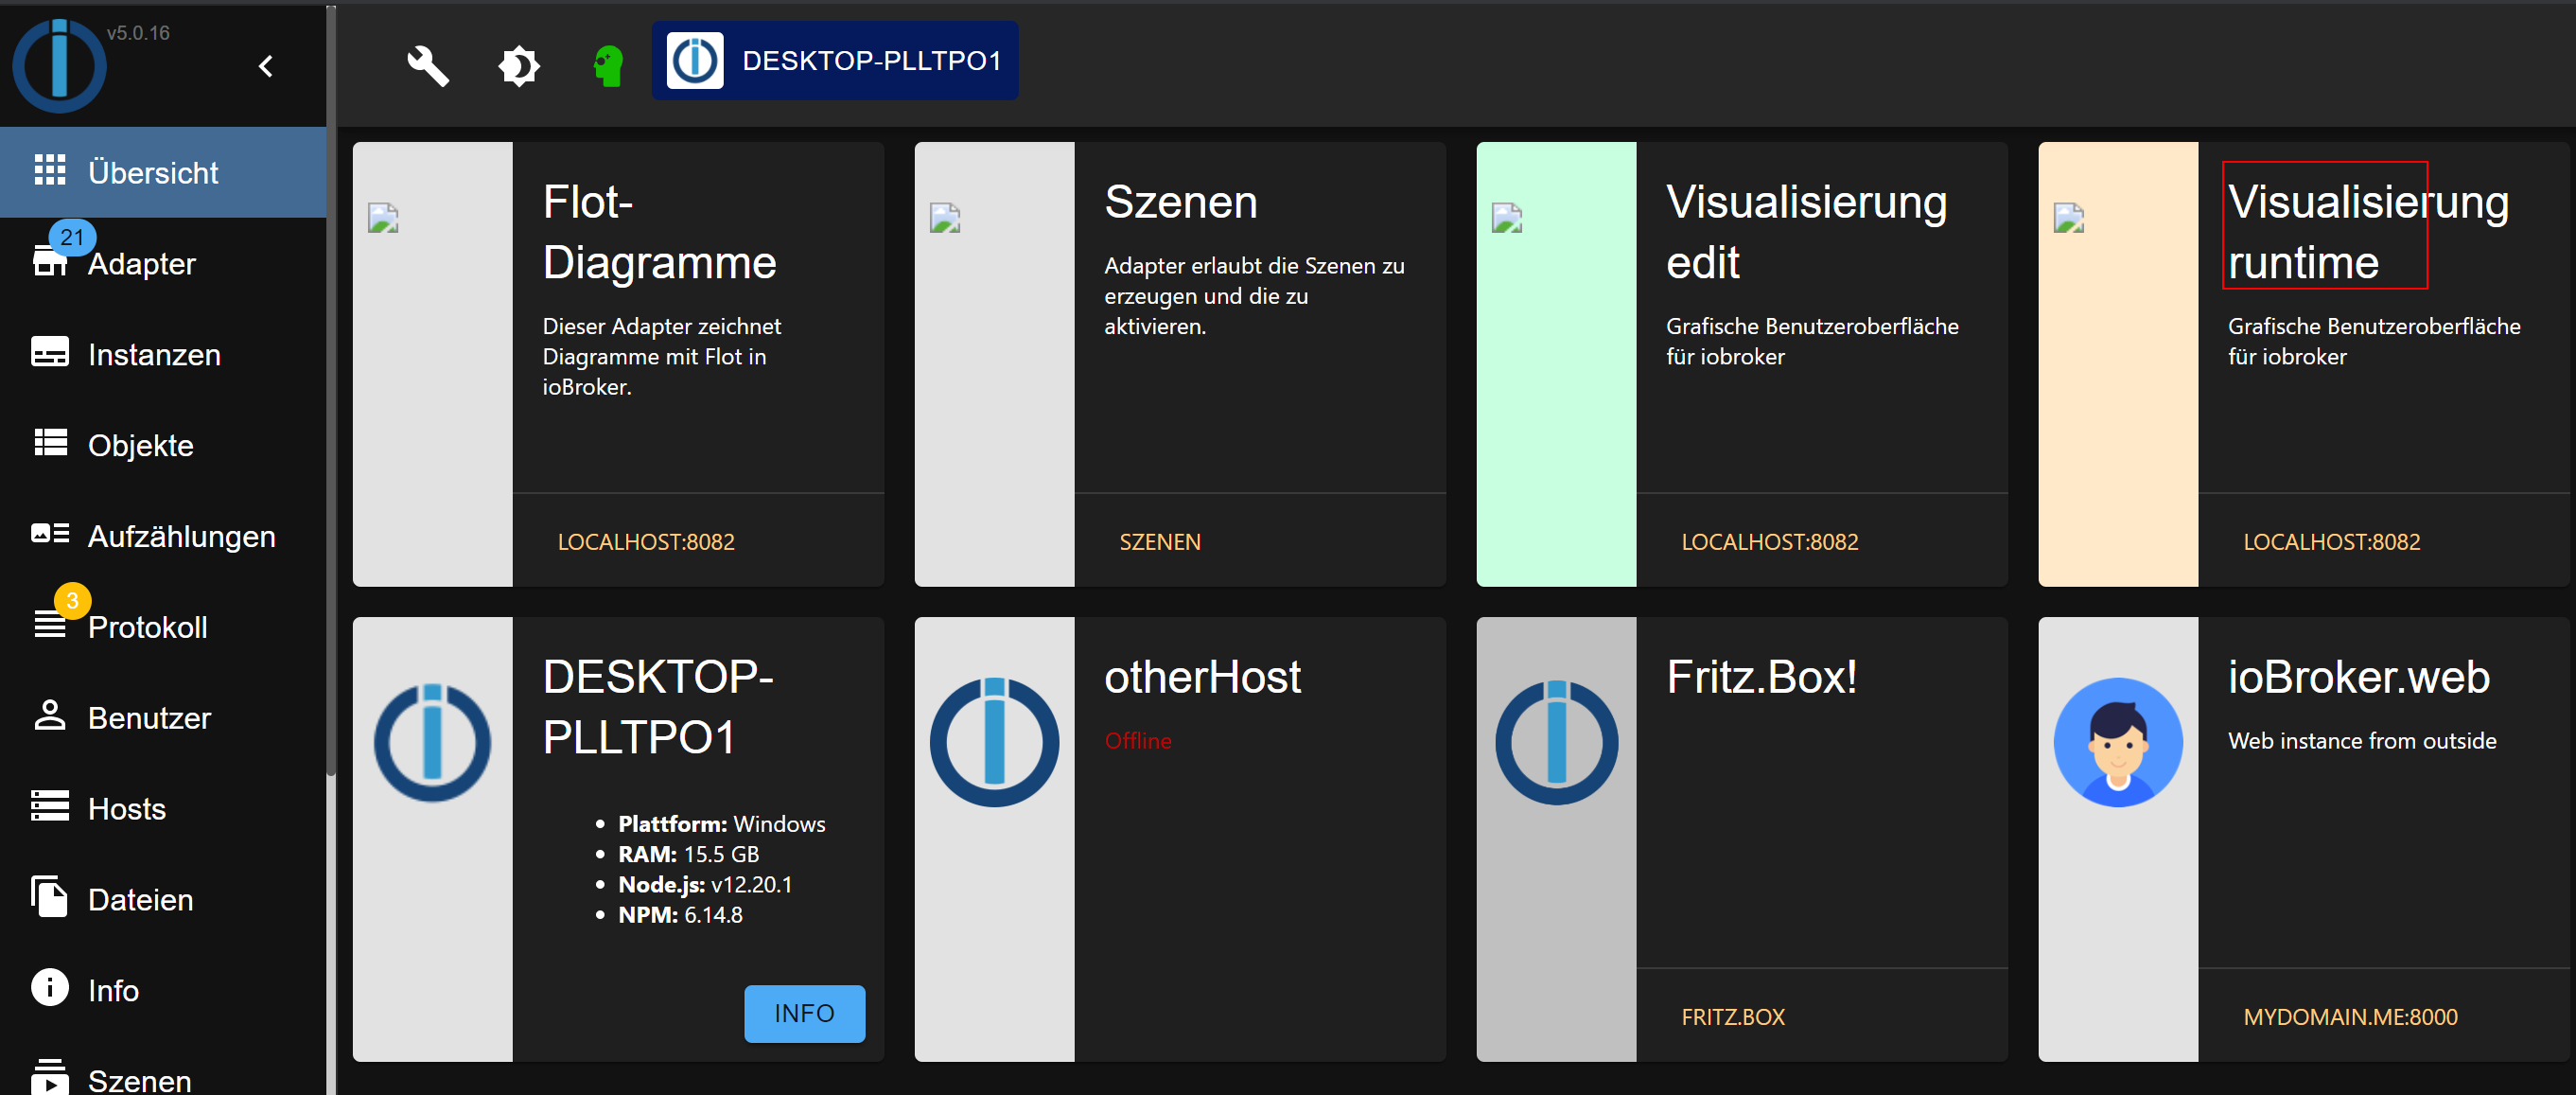The width and height of the screenshot is (2576, 1095).
Task: Click the MYDOMAIN.ME:8000 link
Action: pos(2349,1017)
